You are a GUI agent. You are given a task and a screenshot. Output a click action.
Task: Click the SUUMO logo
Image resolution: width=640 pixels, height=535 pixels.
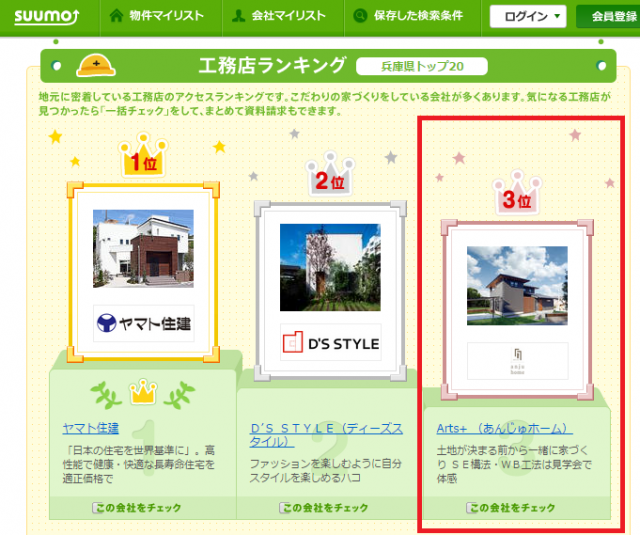(x=47, y=16)
